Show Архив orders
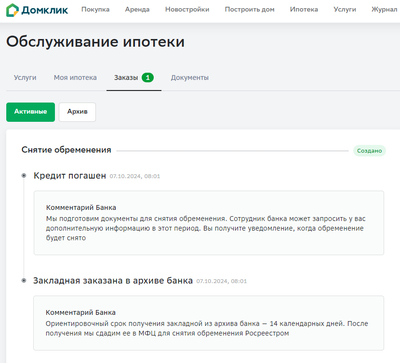This screenshot has width=400, height=363. [77, 112]
